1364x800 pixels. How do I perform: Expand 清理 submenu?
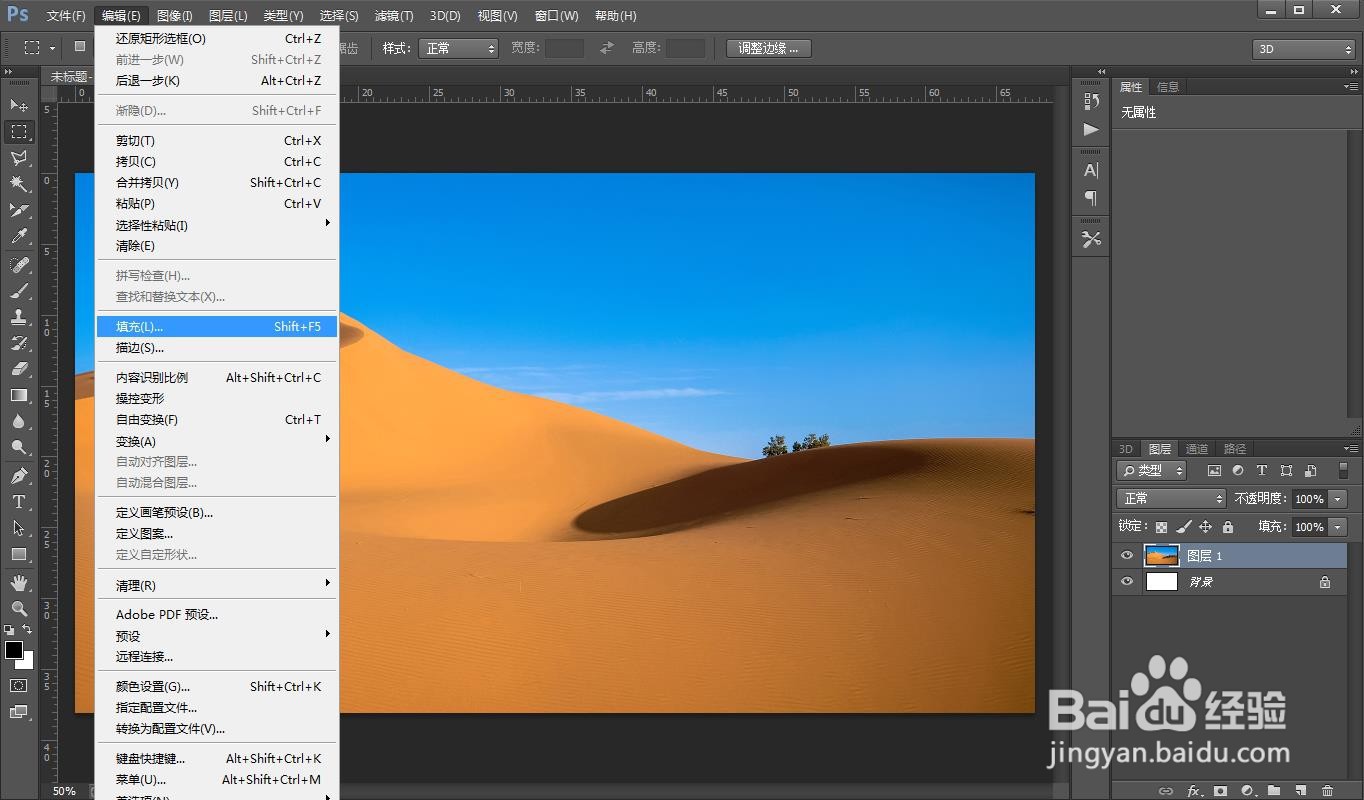point(217,585)
